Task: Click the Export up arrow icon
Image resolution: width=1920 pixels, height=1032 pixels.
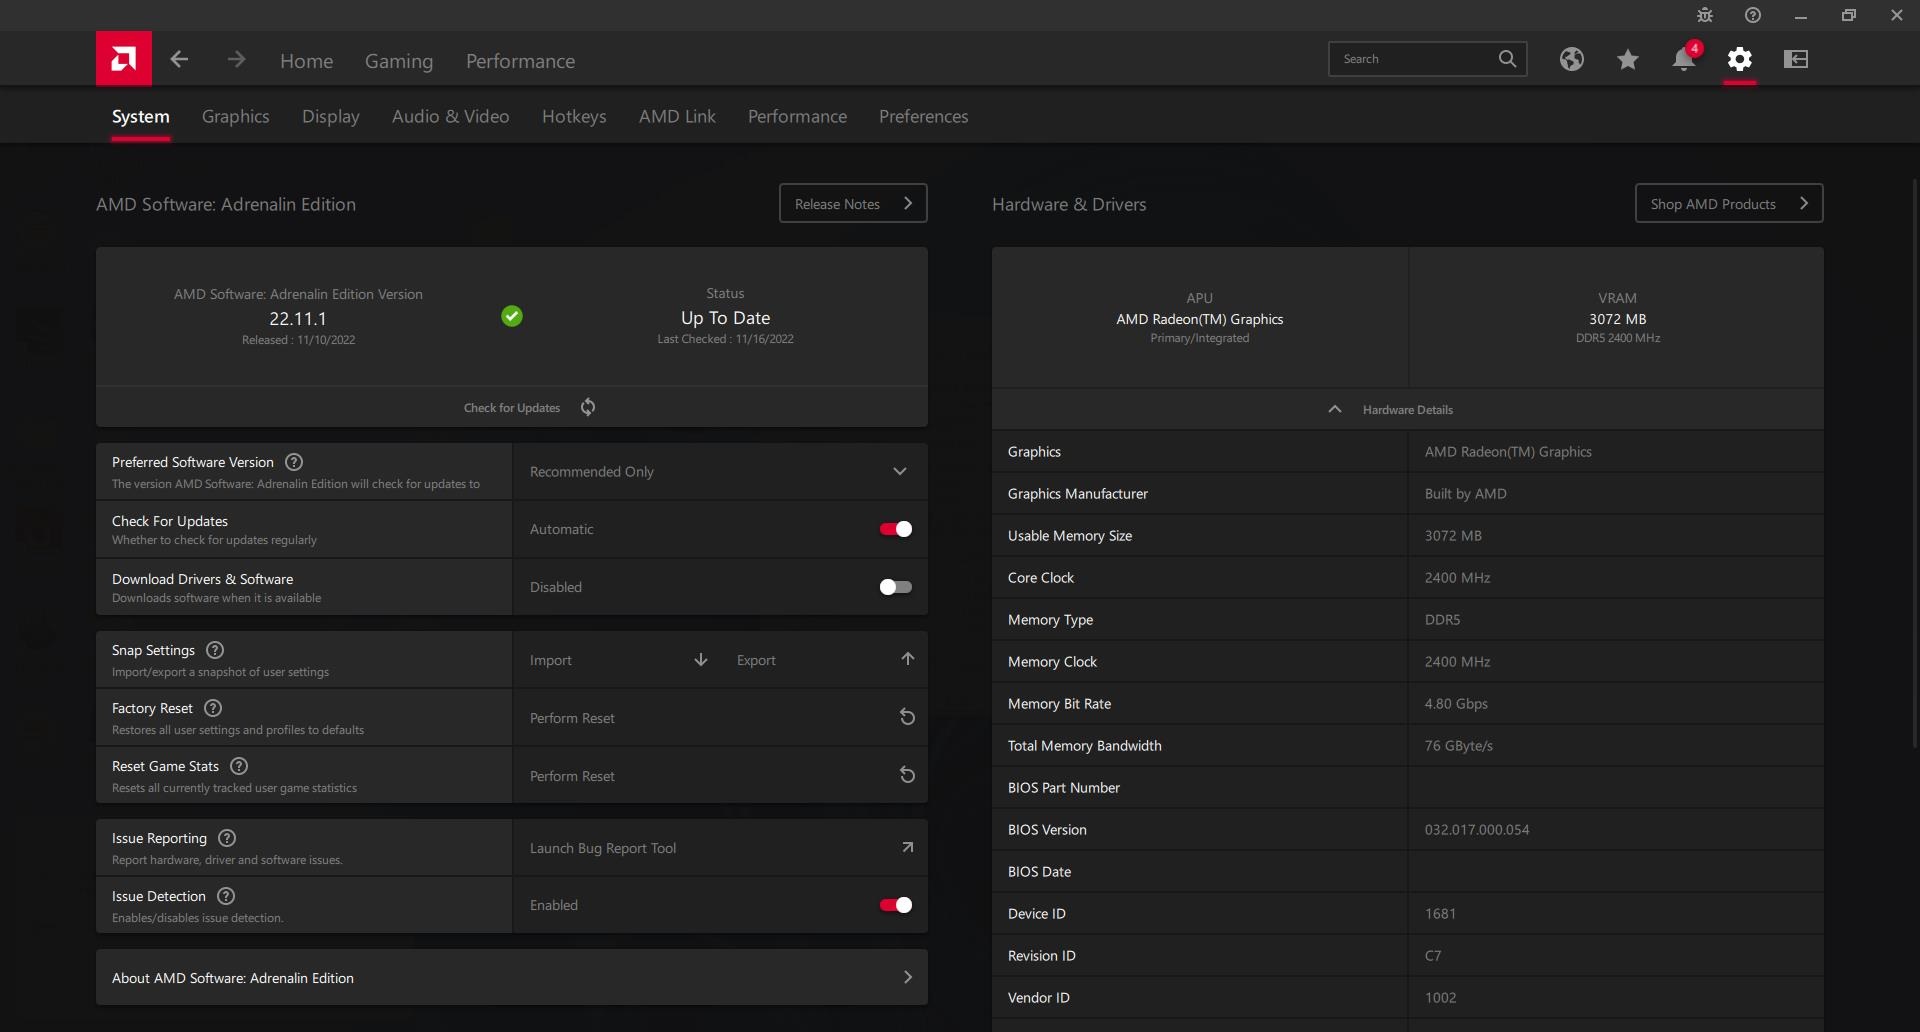Action: click(908, 659)
